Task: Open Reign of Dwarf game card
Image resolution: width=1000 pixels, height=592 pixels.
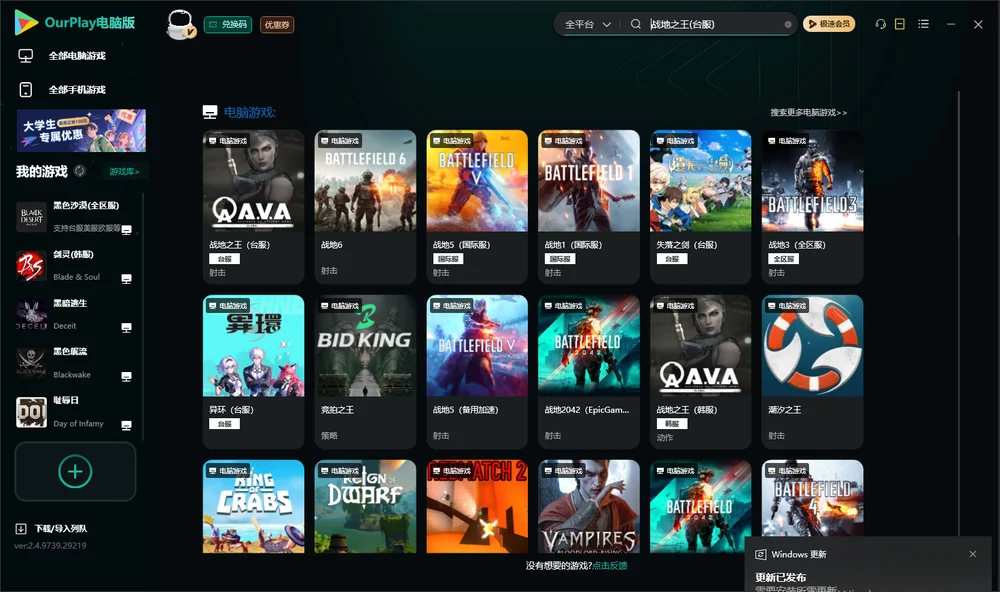Action: pos(365,507)
